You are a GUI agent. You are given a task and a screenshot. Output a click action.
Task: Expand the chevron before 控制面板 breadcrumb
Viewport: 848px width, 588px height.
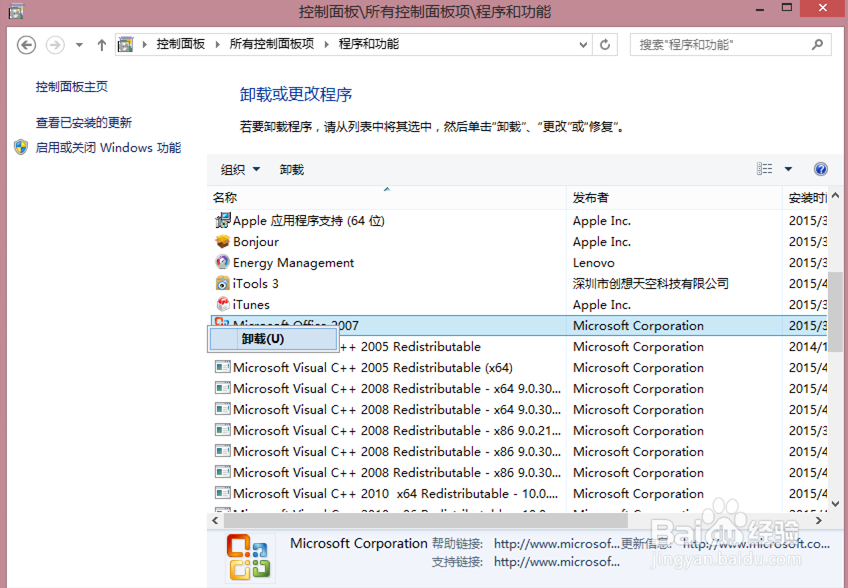[x=144, y=44]
